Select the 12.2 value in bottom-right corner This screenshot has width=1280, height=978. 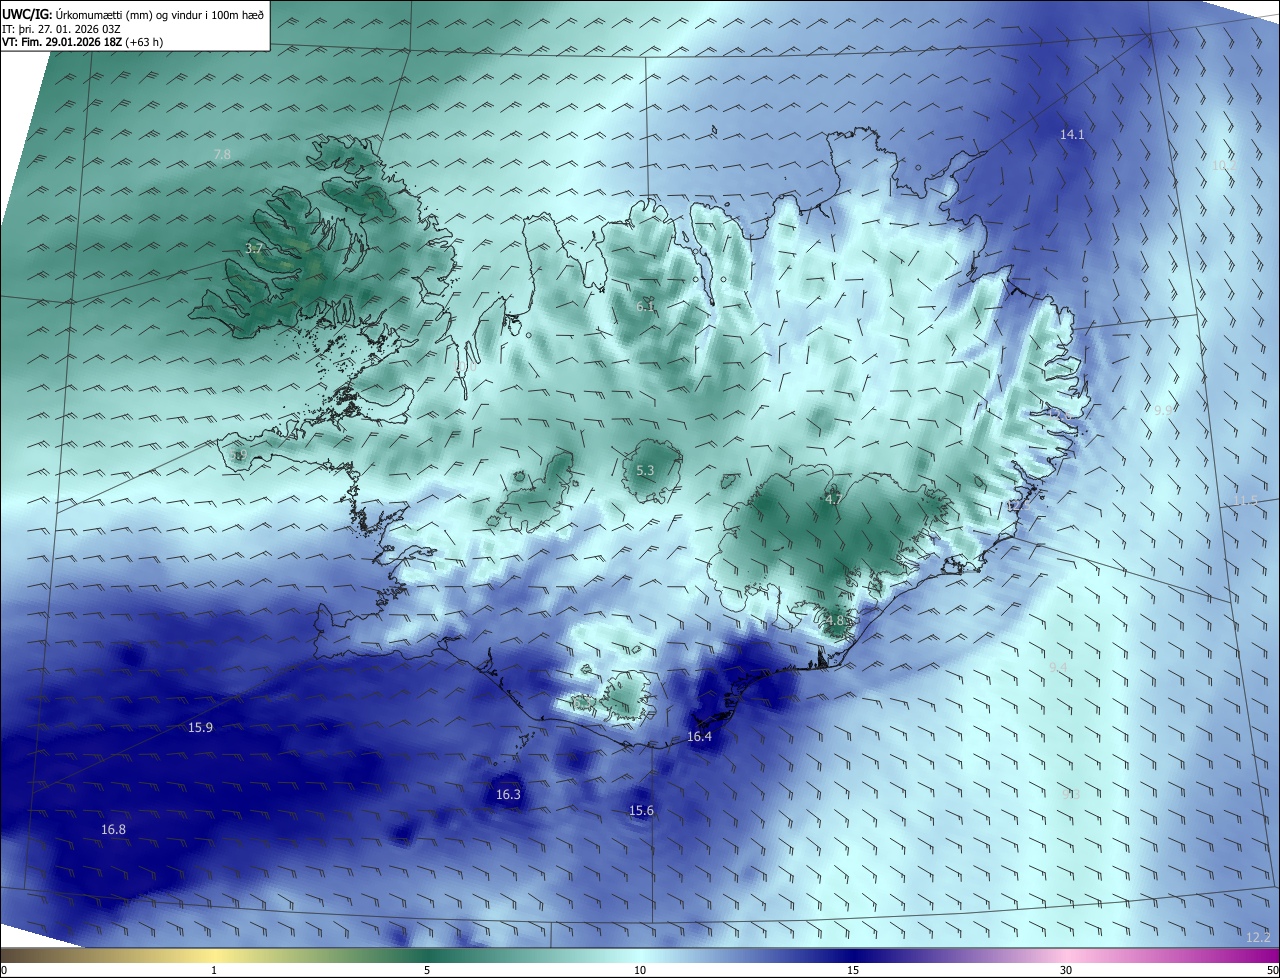[x=1258, y=937]
